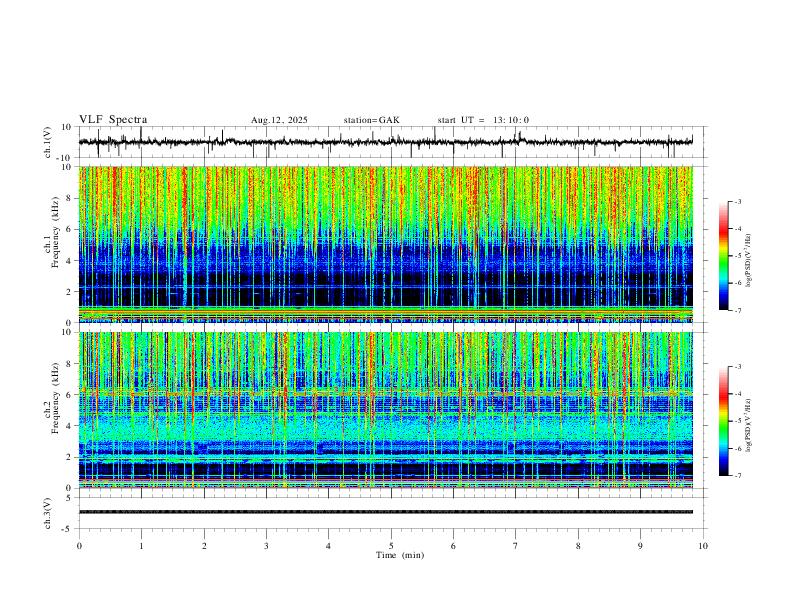792x612 pixels.
Task: Click the upper PSD color scale bar
Action: (x=724, y=256)
